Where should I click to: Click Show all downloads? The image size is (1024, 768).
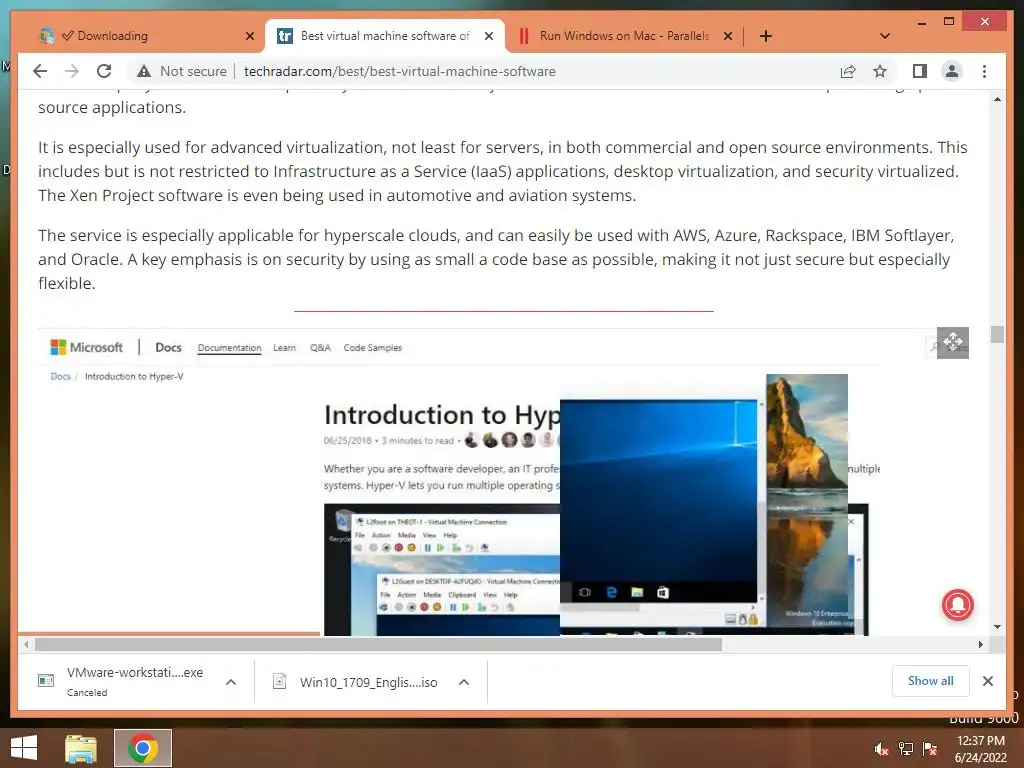931,680
